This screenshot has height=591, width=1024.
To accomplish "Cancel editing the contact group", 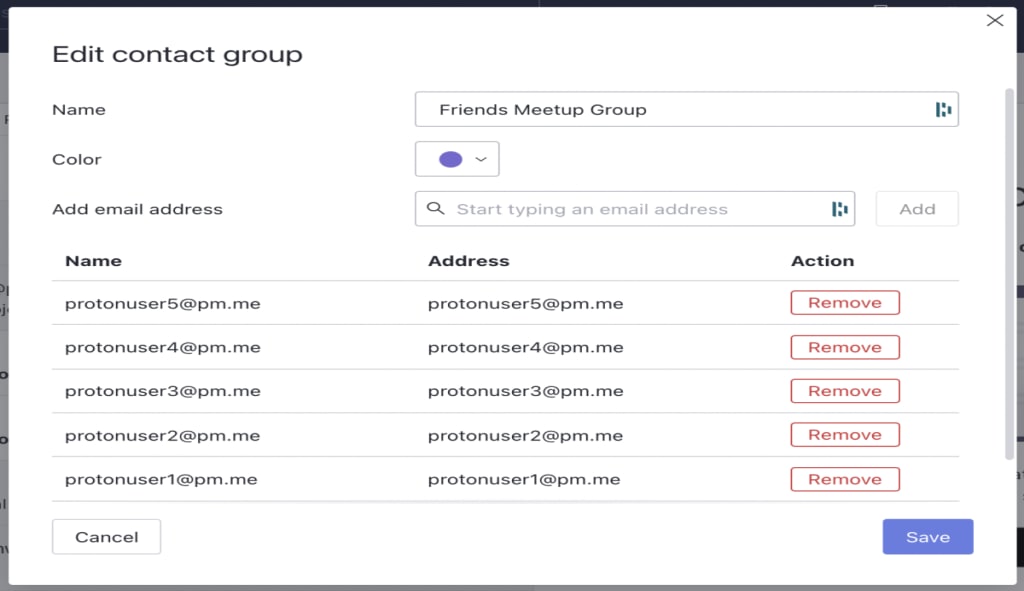I will [x=106, y=537].
